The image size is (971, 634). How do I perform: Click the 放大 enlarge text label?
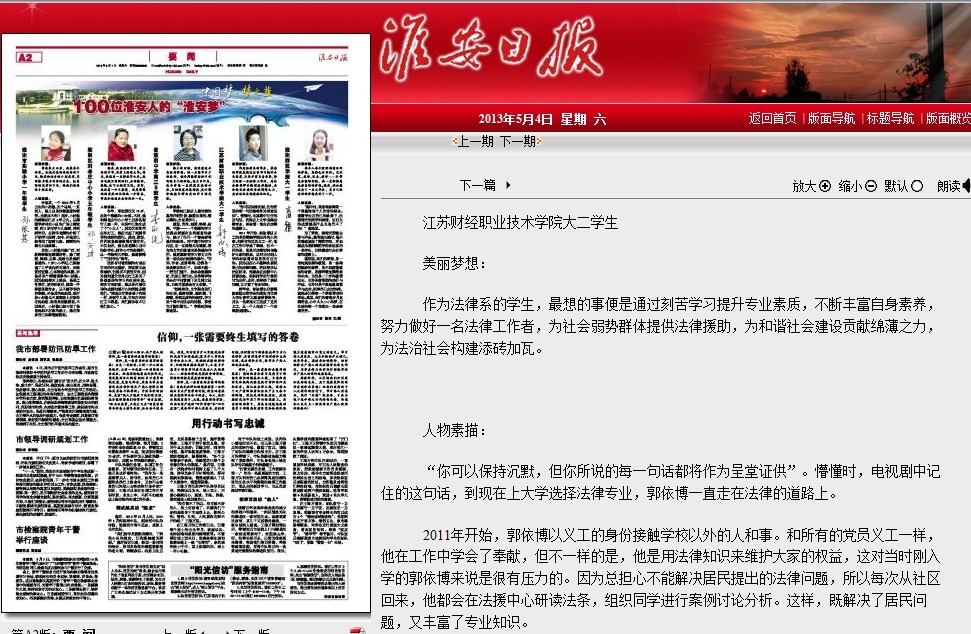(804, 186)
